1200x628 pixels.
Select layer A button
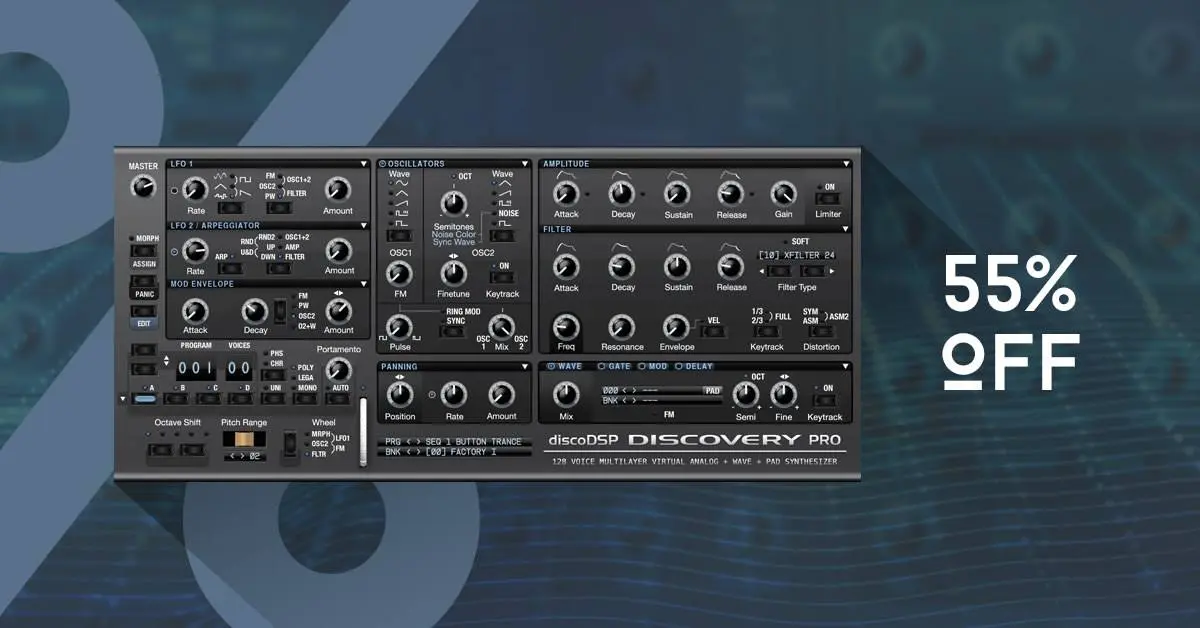point(146,399)
